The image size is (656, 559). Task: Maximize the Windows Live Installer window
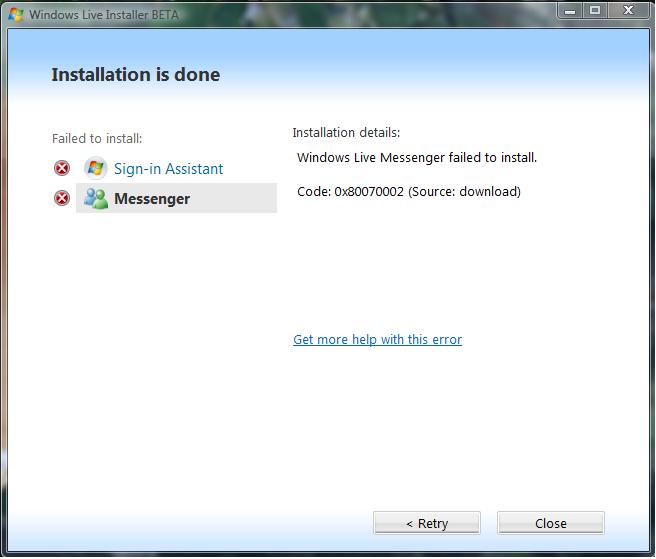[x=595, y=10]
